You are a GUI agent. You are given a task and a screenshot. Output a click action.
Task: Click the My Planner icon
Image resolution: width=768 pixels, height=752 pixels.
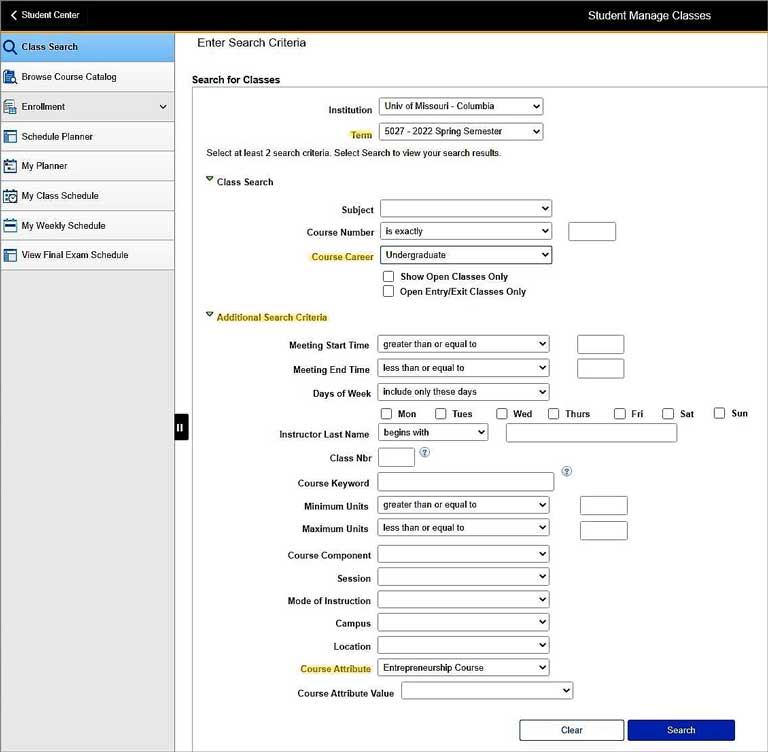coord(11,166)
